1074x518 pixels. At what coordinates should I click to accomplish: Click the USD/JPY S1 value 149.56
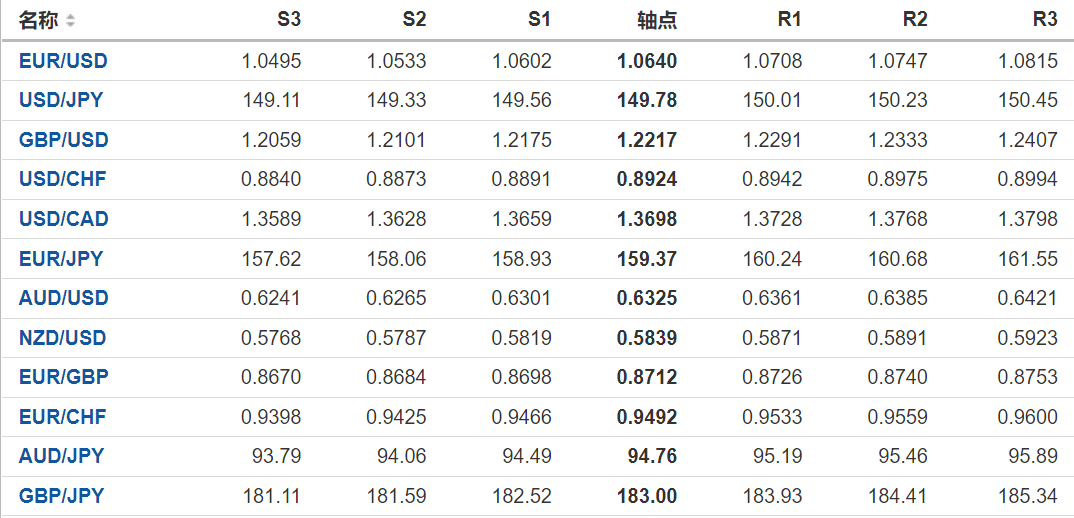pos(522,100)
